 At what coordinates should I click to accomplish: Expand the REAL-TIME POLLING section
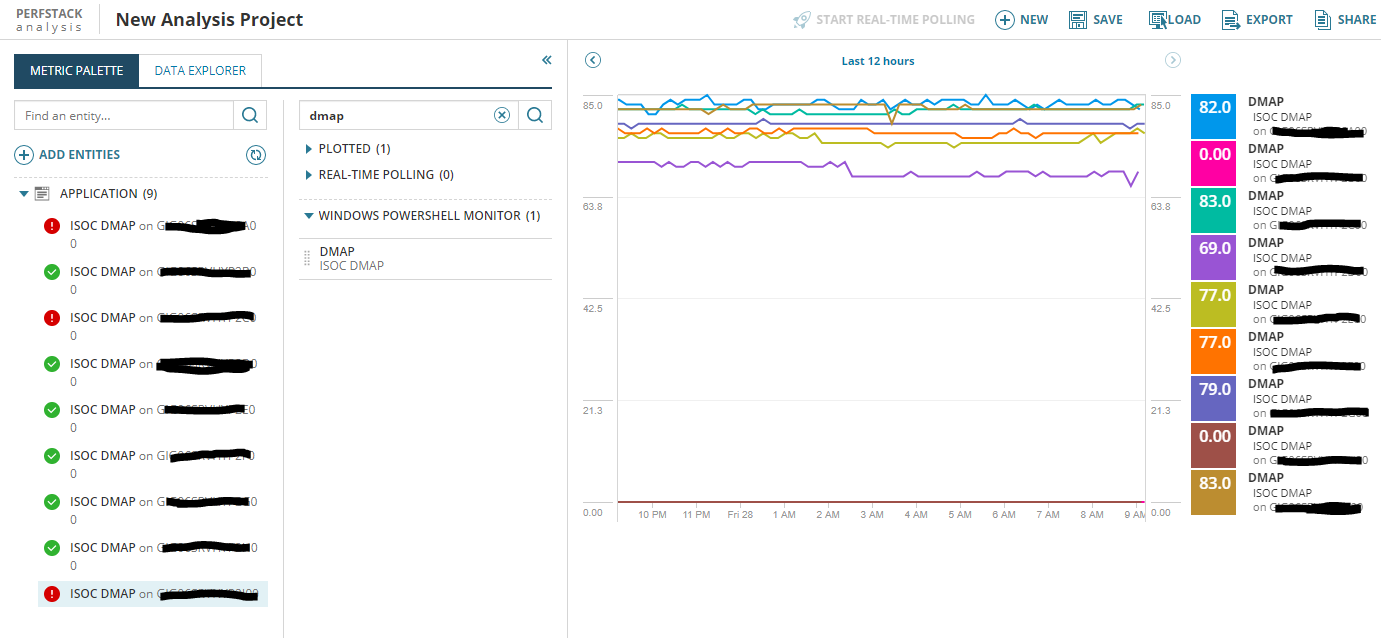[x=309, y=175]
